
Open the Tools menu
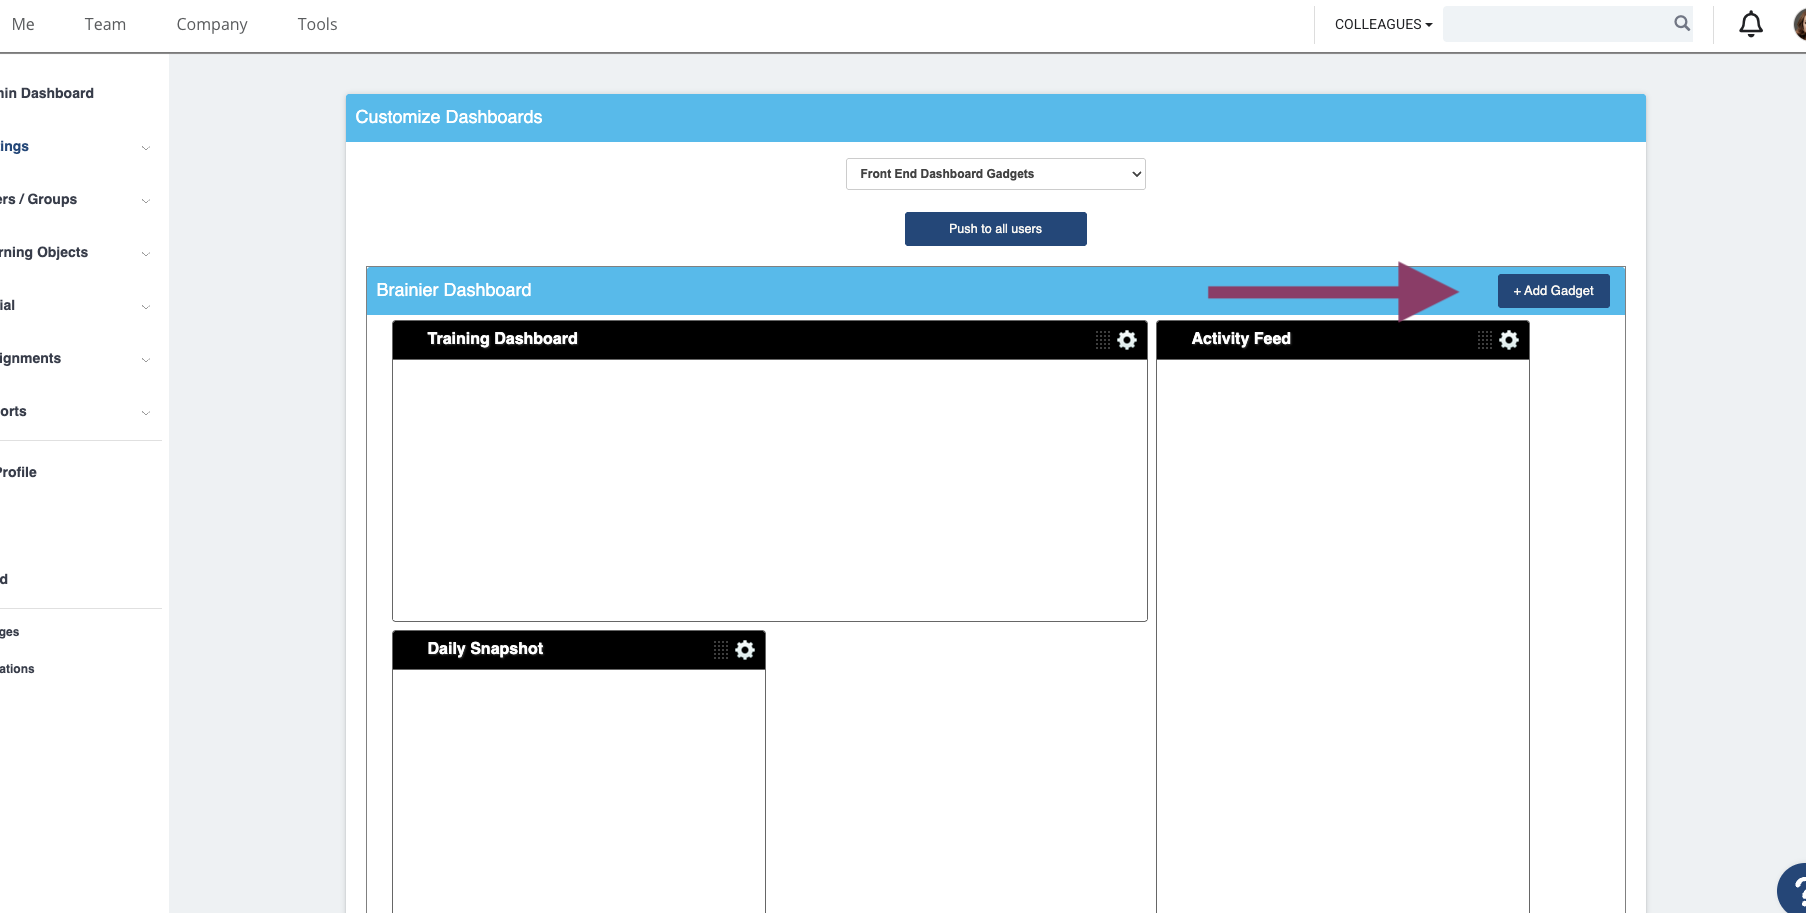317,24
